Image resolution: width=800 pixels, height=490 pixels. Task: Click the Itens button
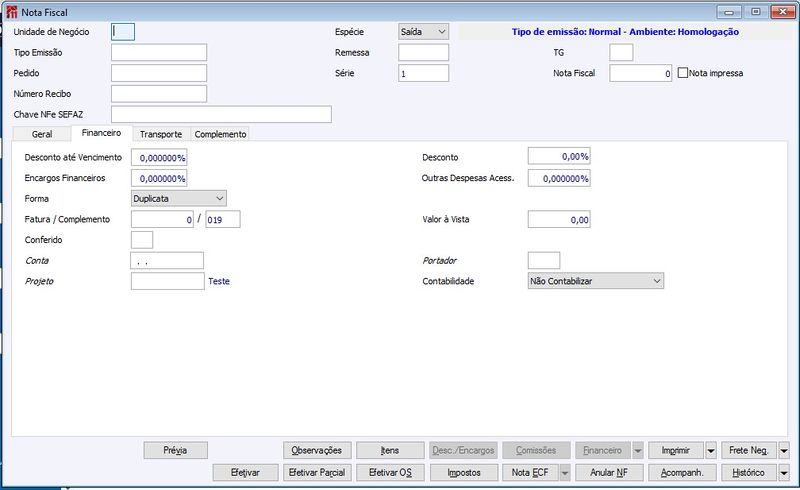(390, 450)
